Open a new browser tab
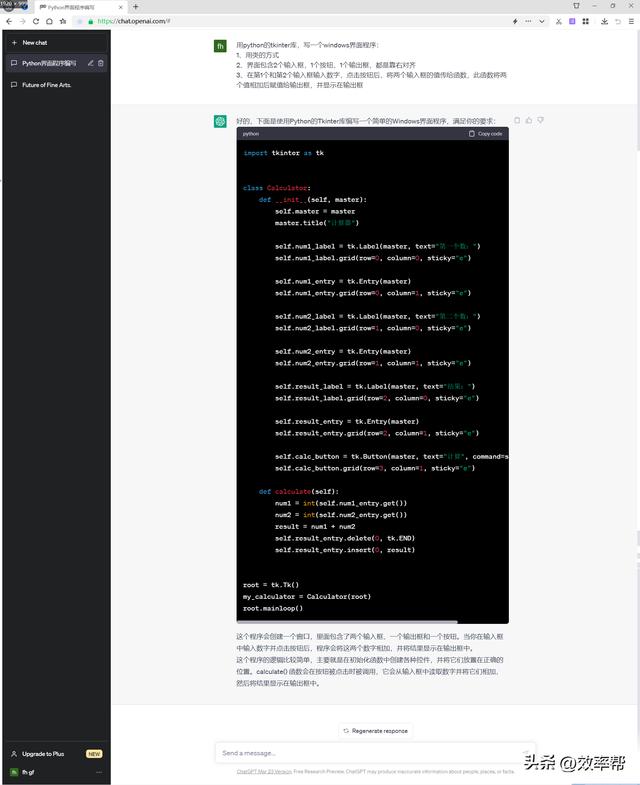The width and height of the screenshot is (640, 785). click(136, 7)
